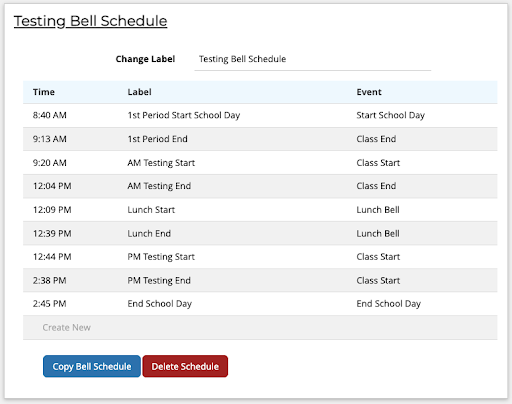Click the AM Testing Start label
512x404 pixels.
tap(161, 163)
